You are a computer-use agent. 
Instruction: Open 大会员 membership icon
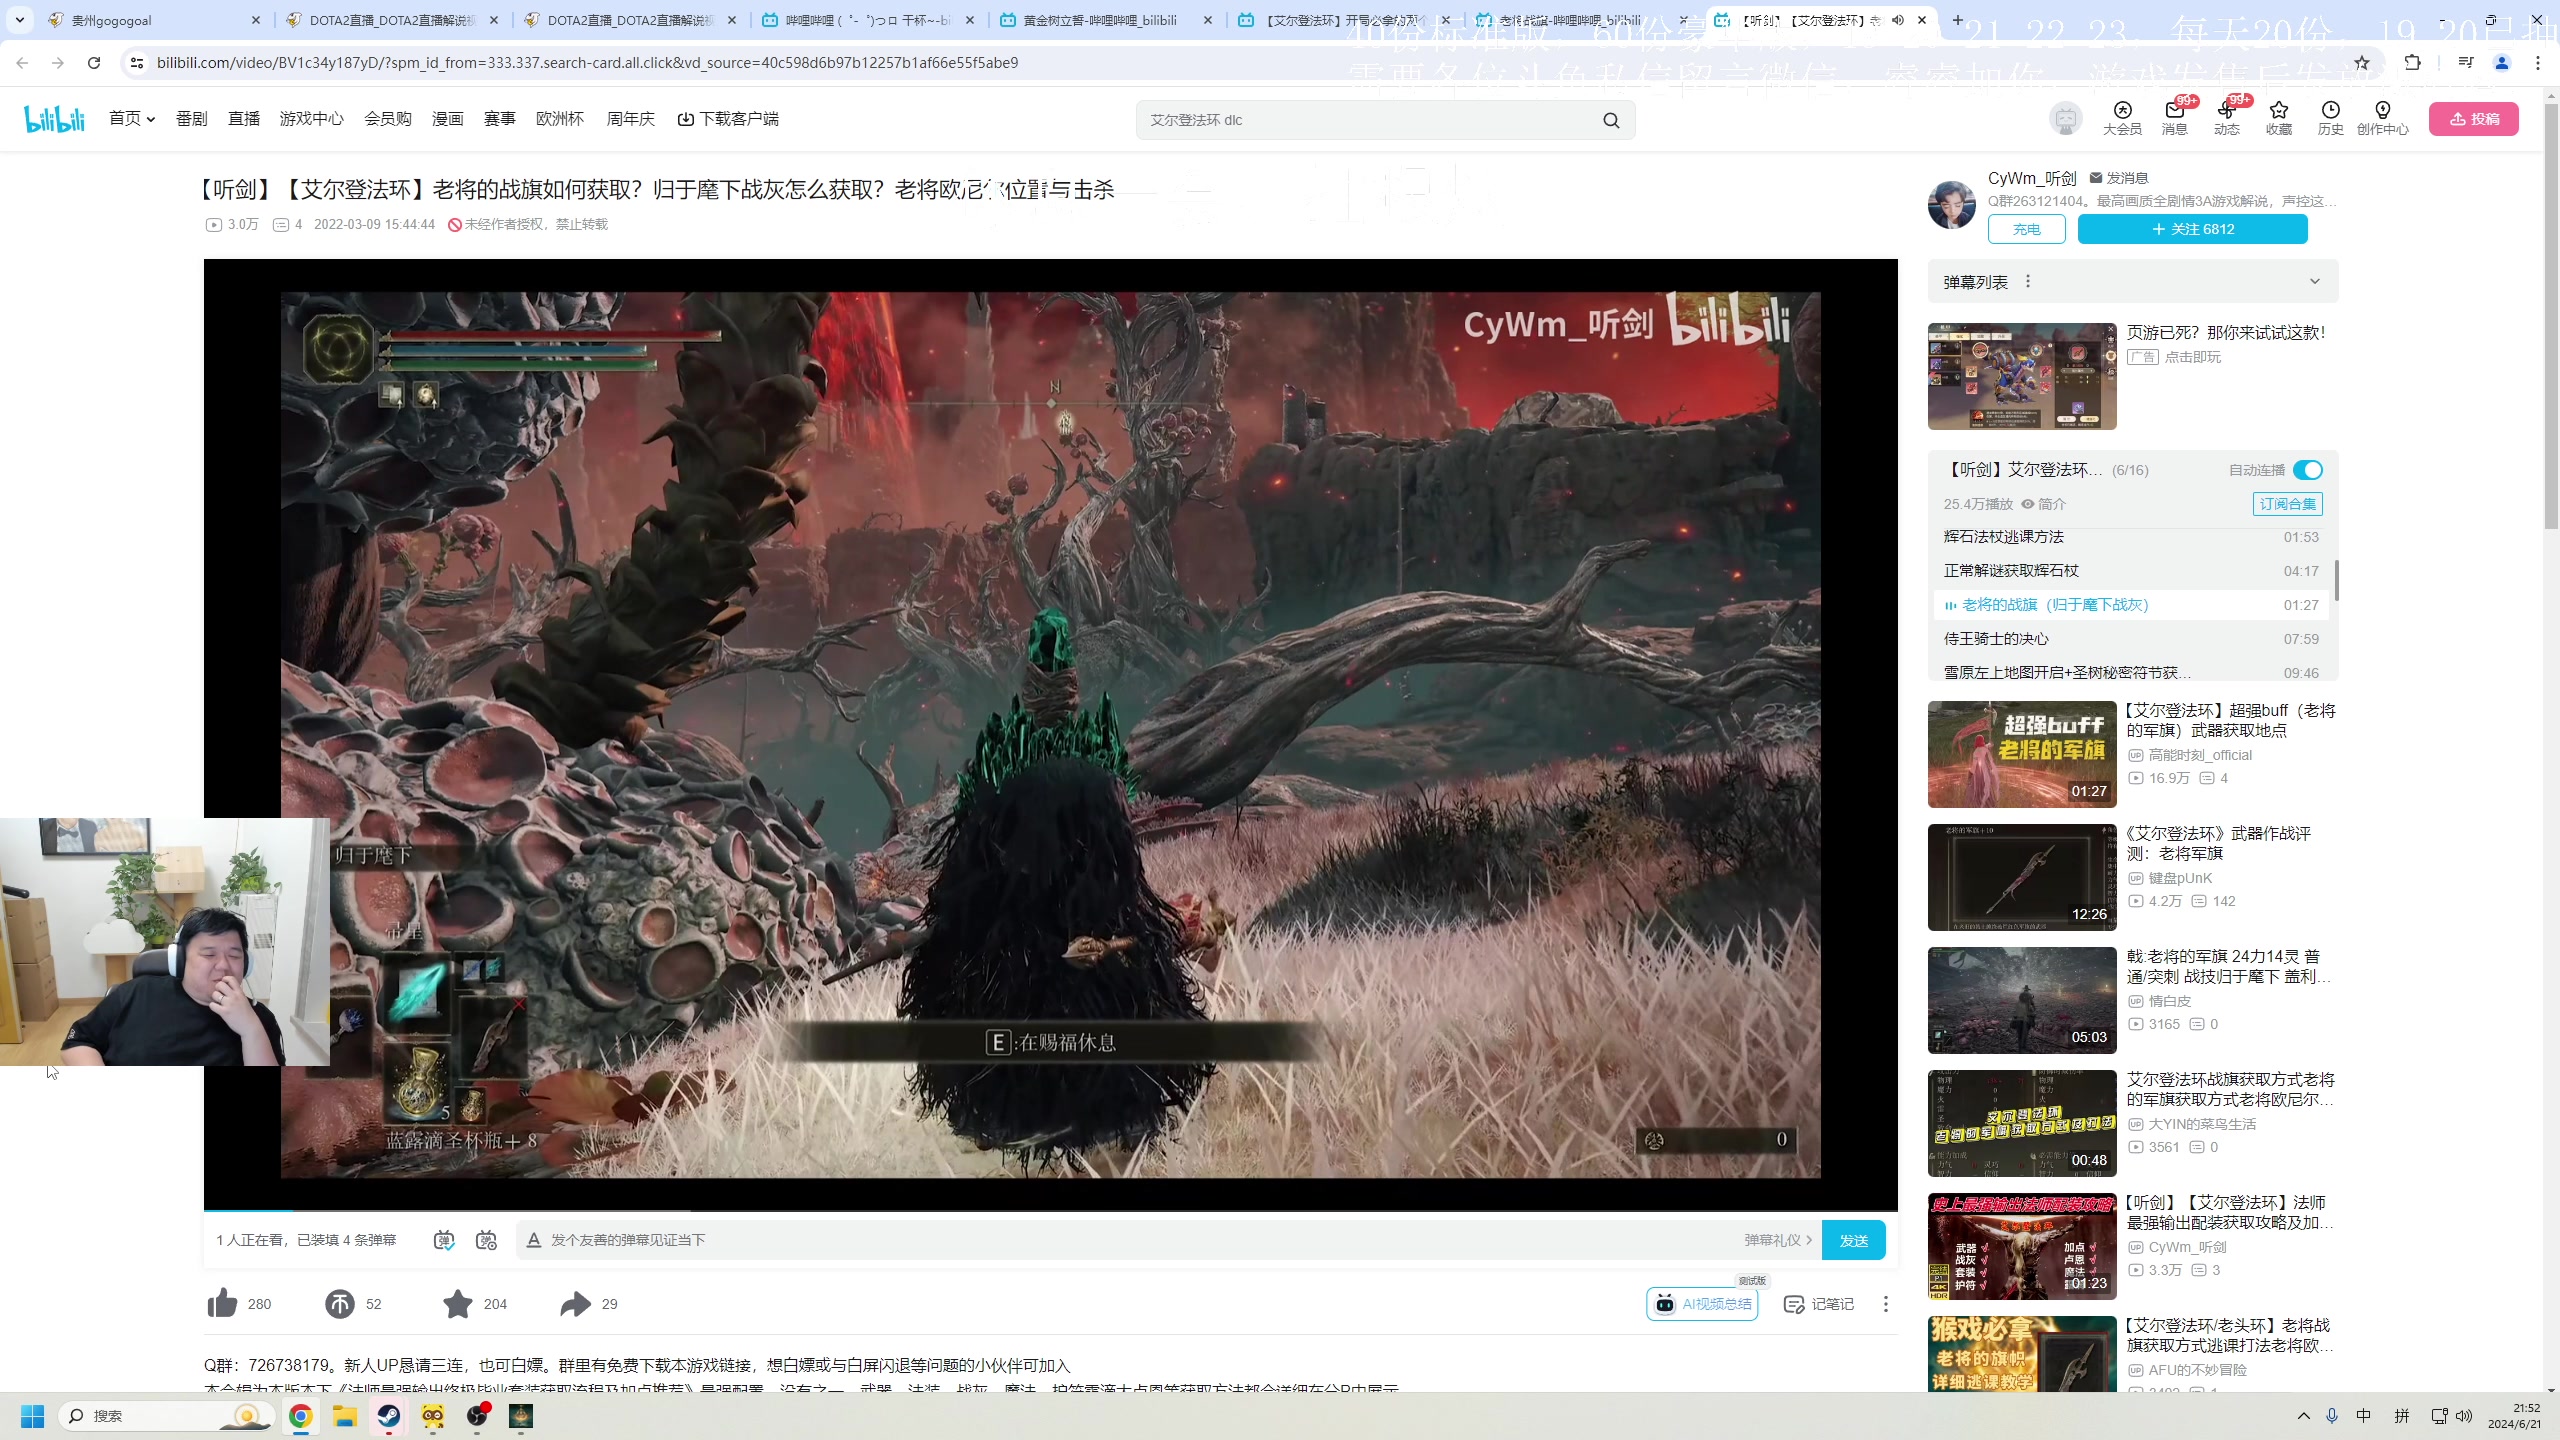tap(2122, 118)
